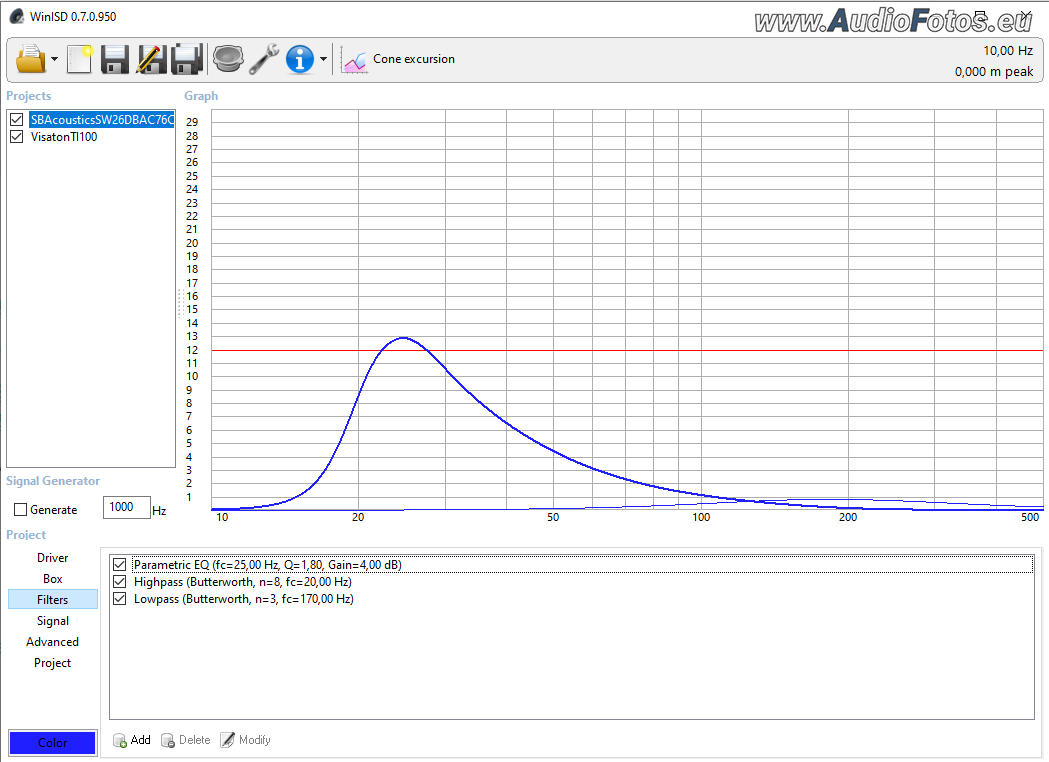The width and height of the screenshot is (1049, 762).
Task: Open options with the wrench icon
Action: (264, 60)
